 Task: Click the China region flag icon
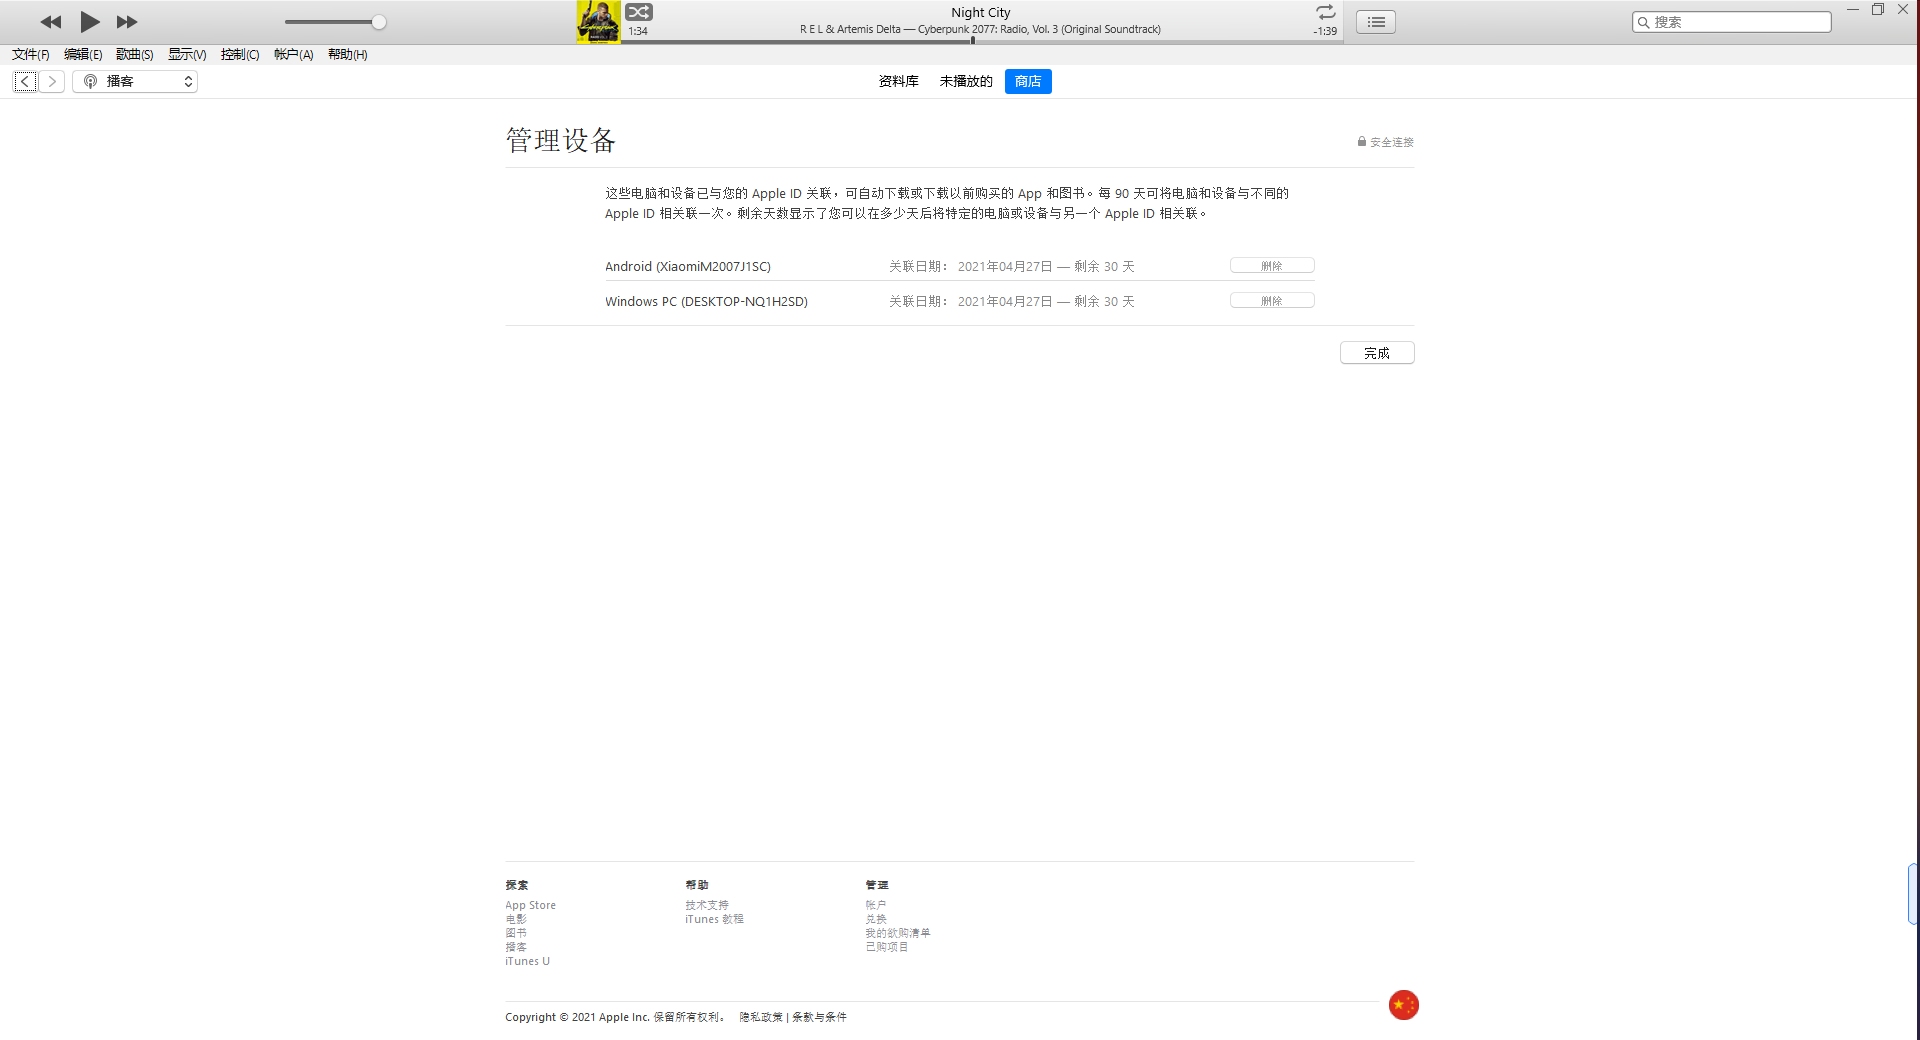(1403, 1005)
